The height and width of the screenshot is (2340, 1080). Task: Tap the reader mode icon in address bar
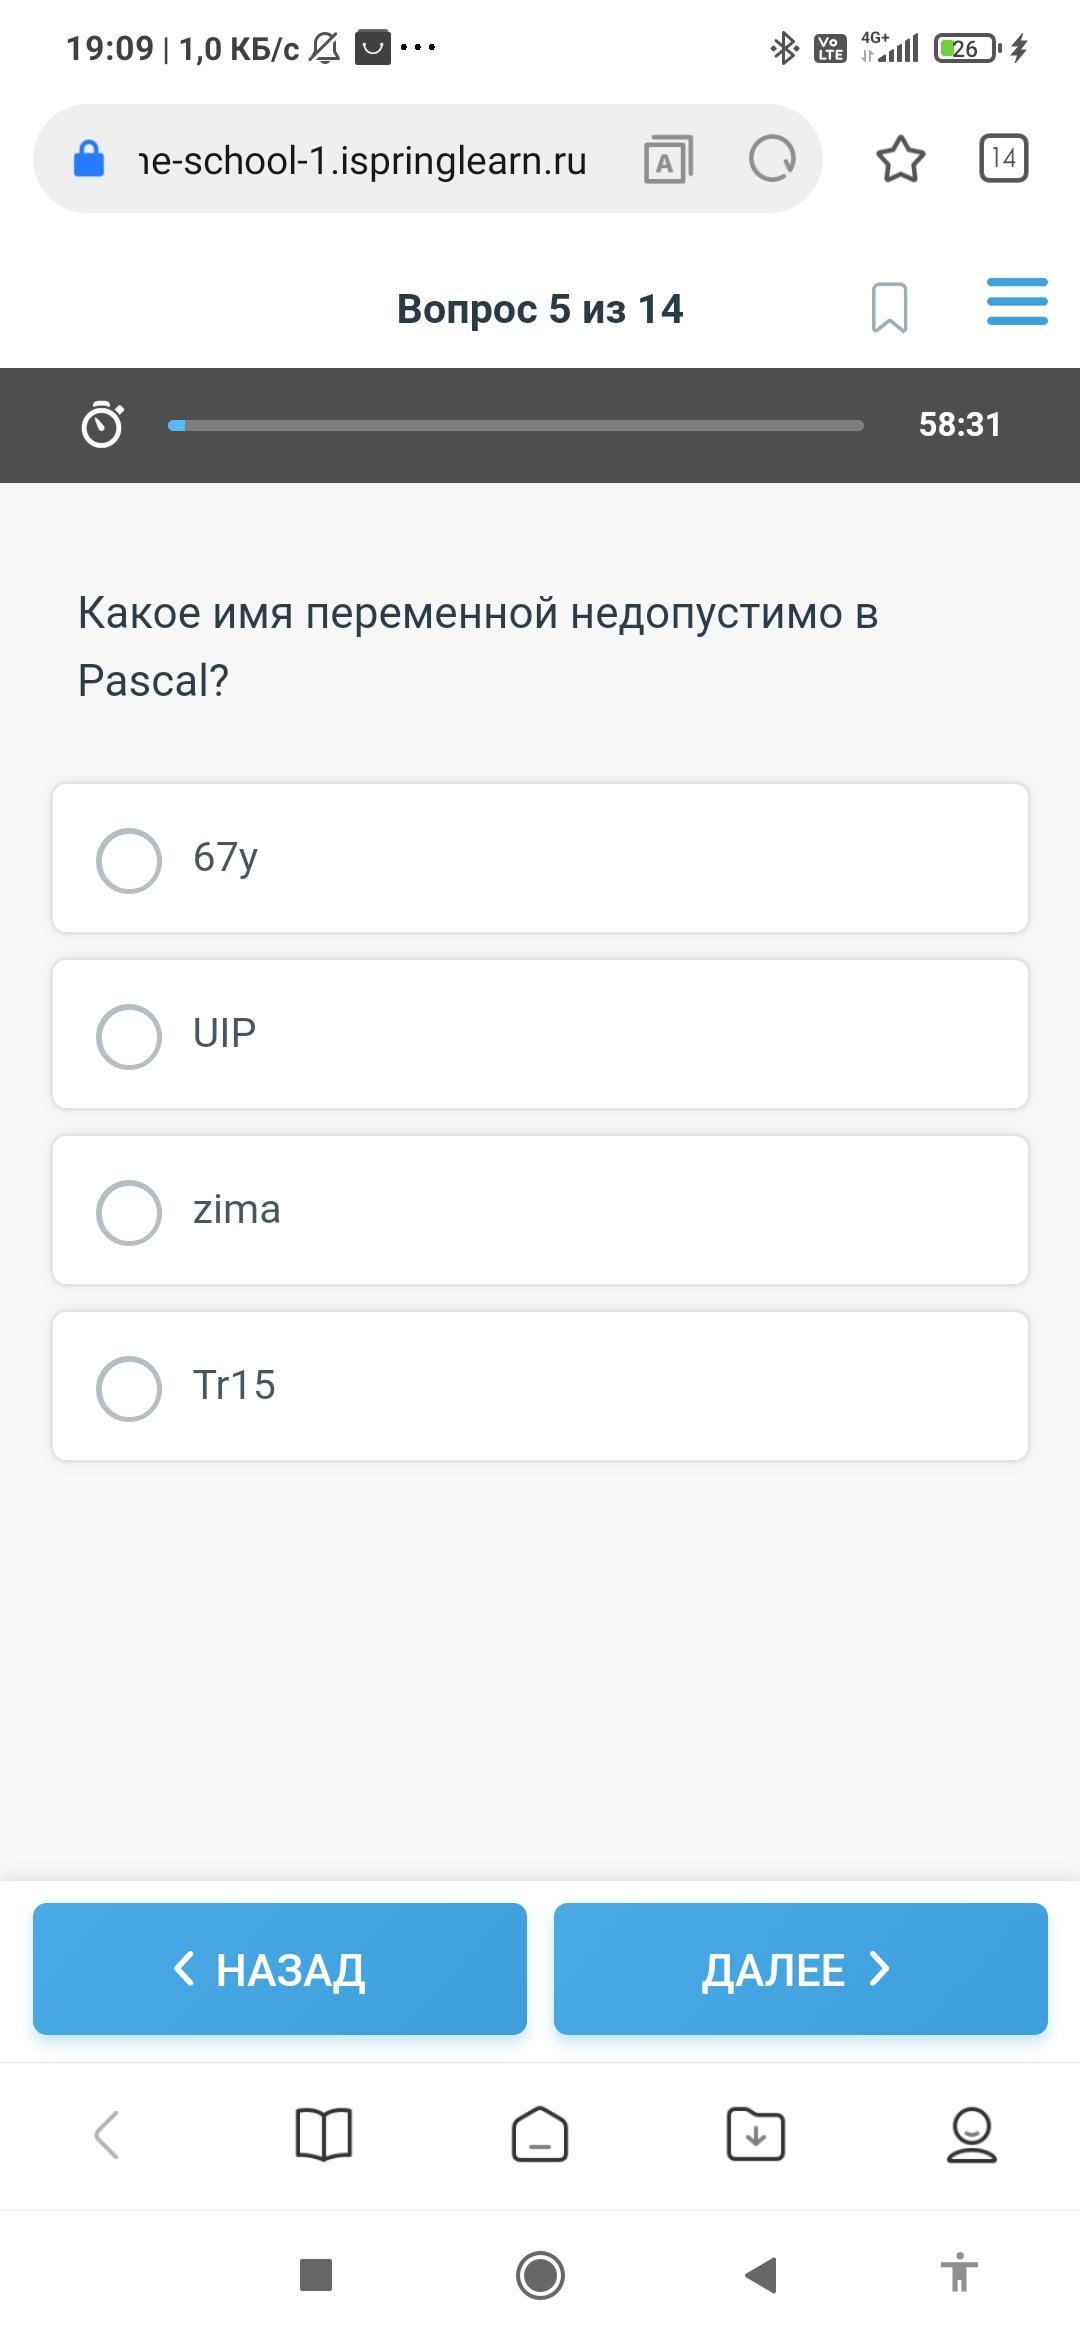point(668,160)
